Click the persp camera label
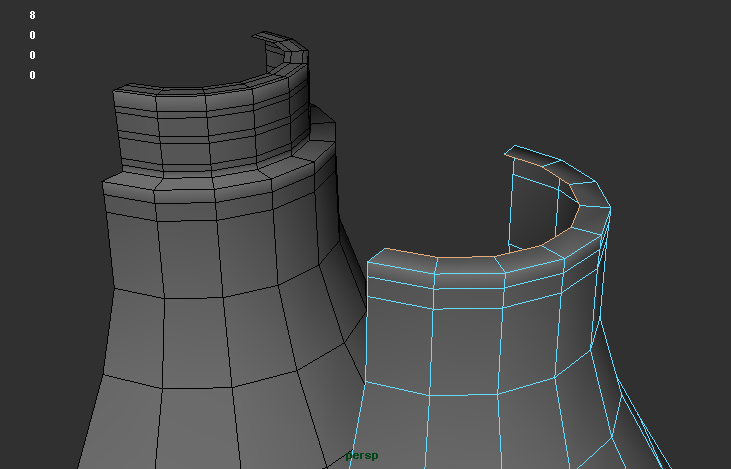The height and width of the screenshot is (469, 731). pyautogui.click(x=361, y=456)
